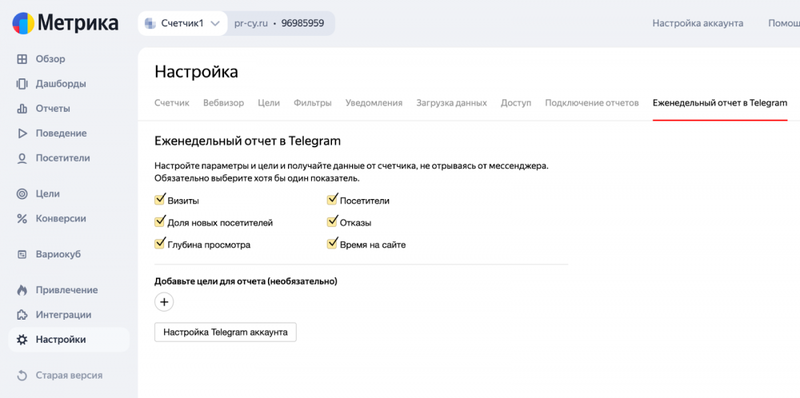
Task: Open the Обзор overview grid icon
Action: point(22,59)
